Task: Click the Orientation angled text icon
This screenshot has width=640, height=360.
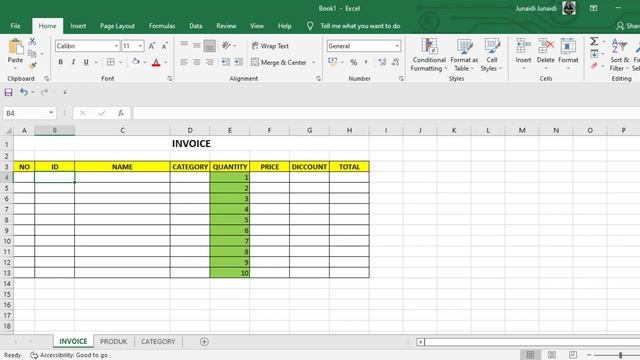Action: coord(226,46)
